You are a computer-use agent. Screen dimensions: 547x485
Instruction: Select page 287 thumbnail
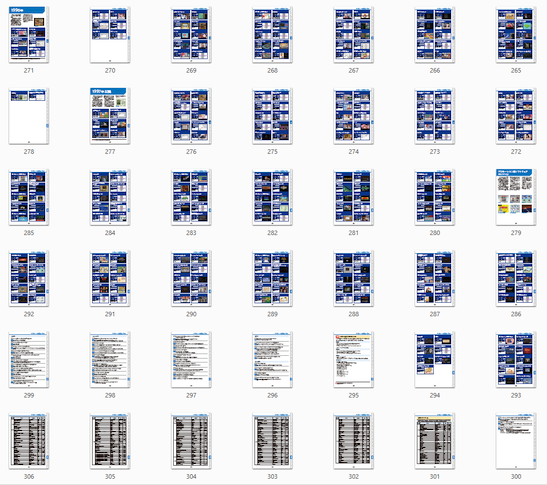(435, 278)
